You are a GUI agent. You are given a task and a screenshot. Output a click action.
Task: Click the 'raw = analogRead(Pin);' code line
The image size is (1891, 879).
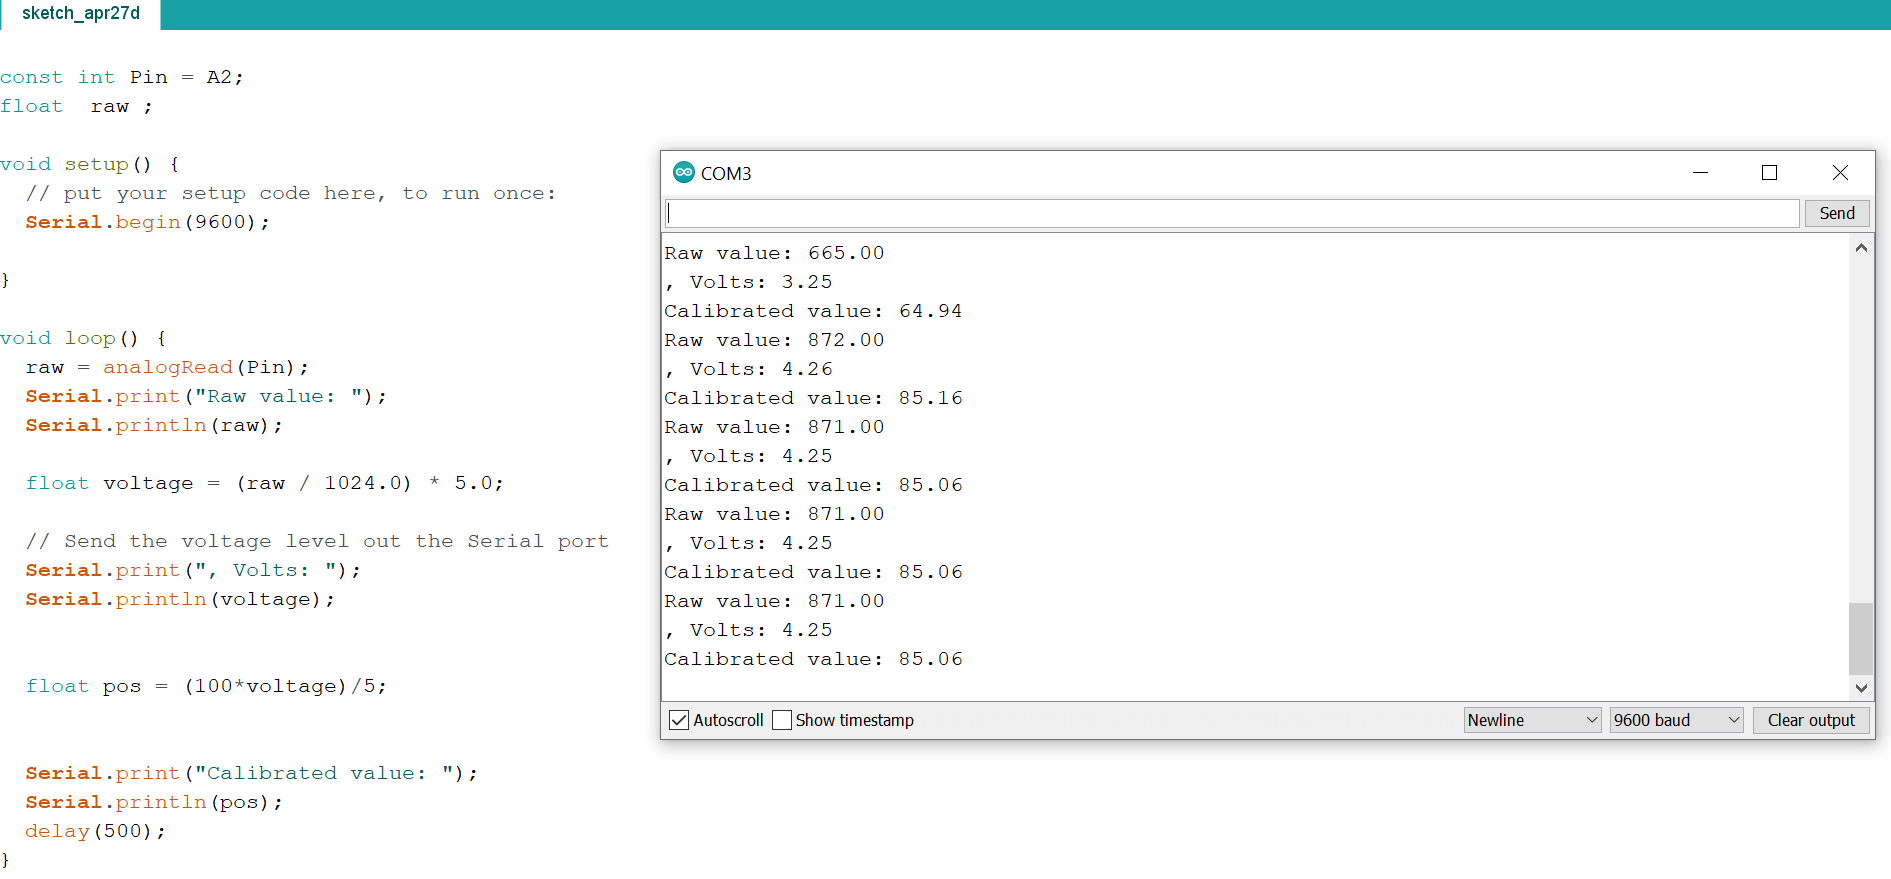[x=167, y=367]
